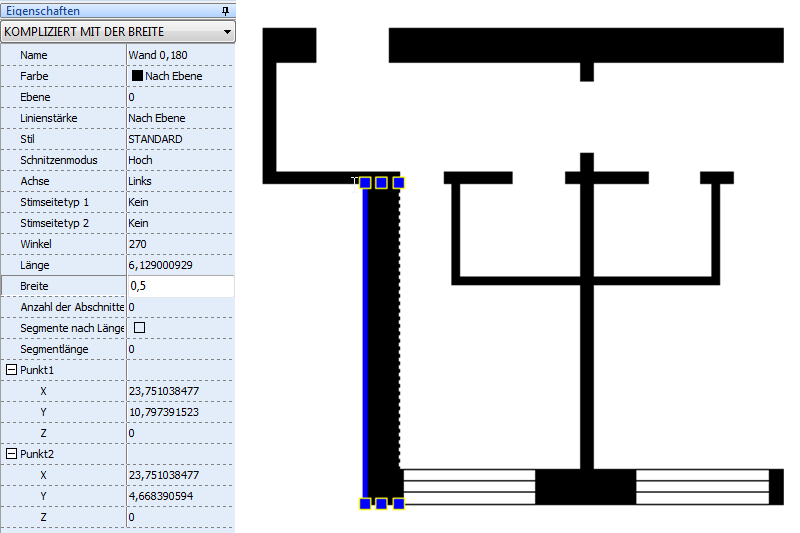Click the Länge value 6,129000929
This screenshot has height=533, width=800.
coord(164,265)
